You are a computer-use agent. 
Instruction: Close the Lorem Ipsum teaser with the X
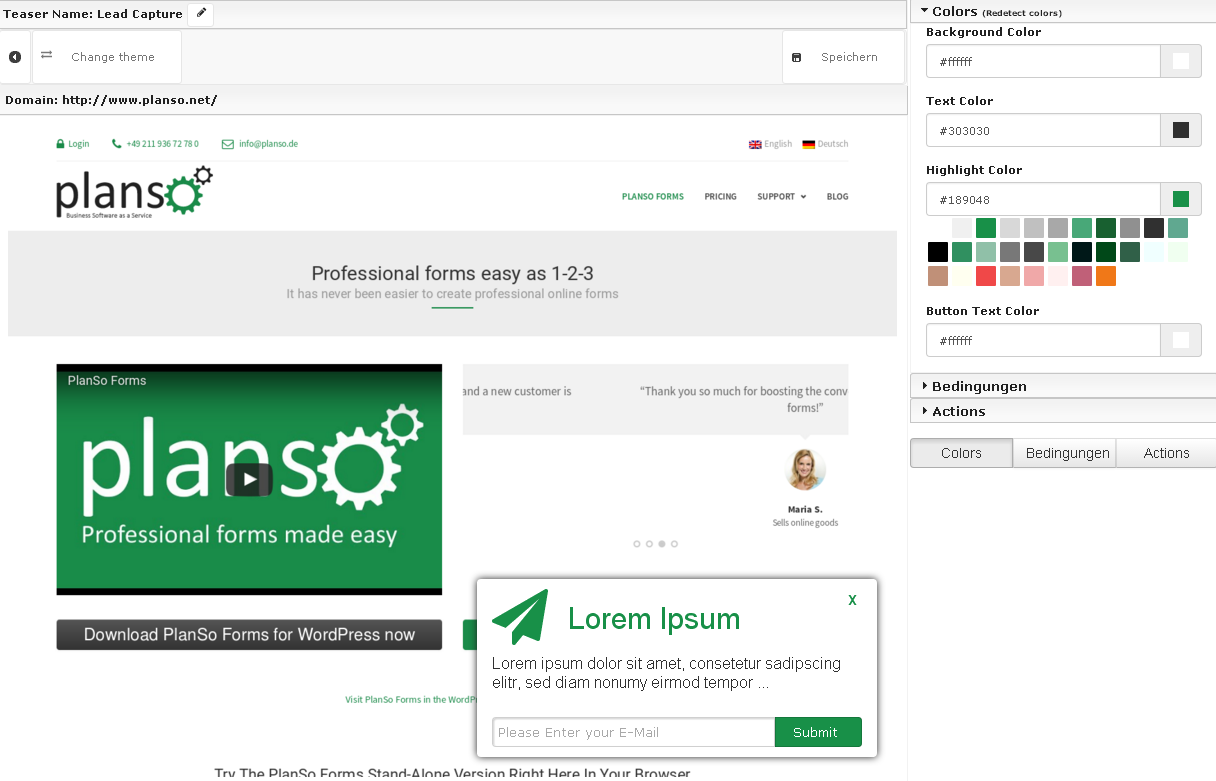click(852, 600)
